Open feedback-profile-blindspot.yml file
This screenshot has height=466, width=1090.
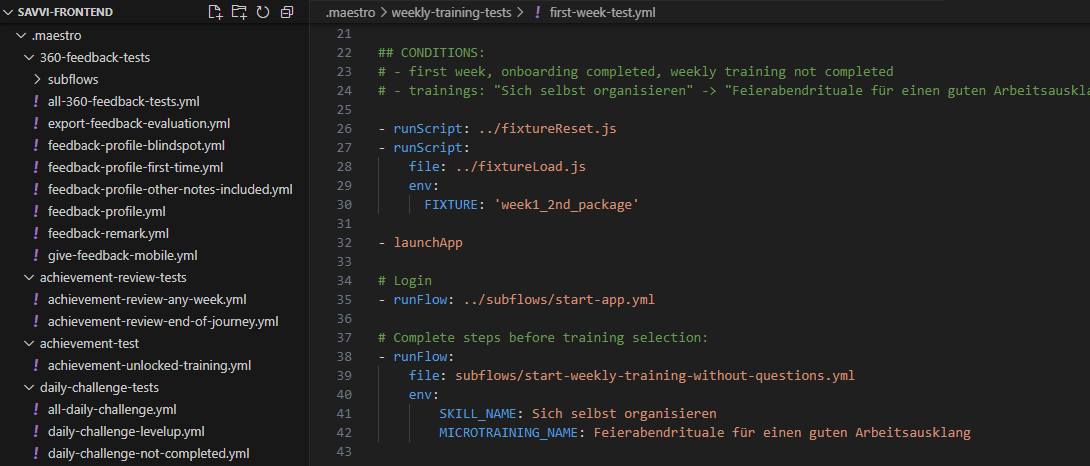click(x=135, y=145)
